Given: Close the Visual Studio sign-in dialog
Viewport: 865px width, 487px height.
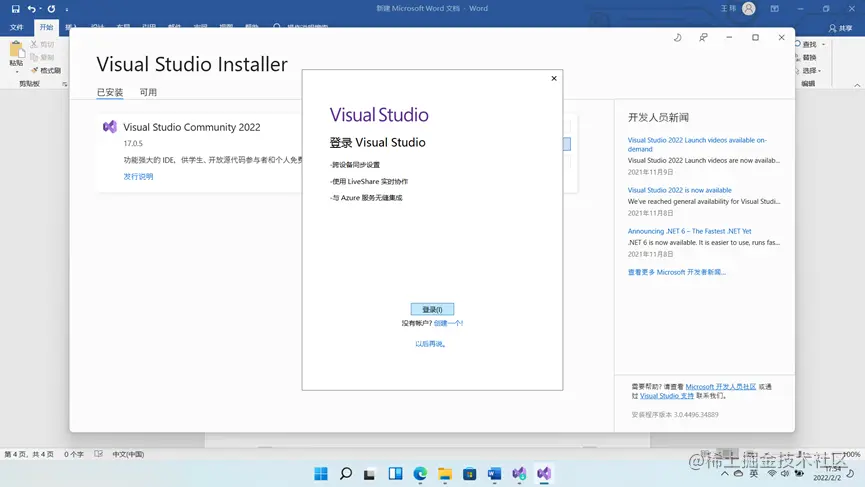Looking at the screenshot, I should pos(554,78).
